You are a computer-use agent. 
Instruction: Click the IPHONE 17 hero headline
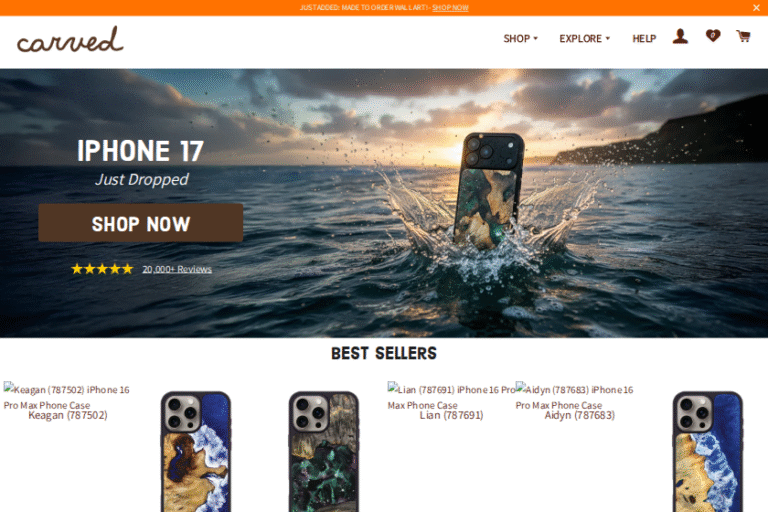point(141,150)
